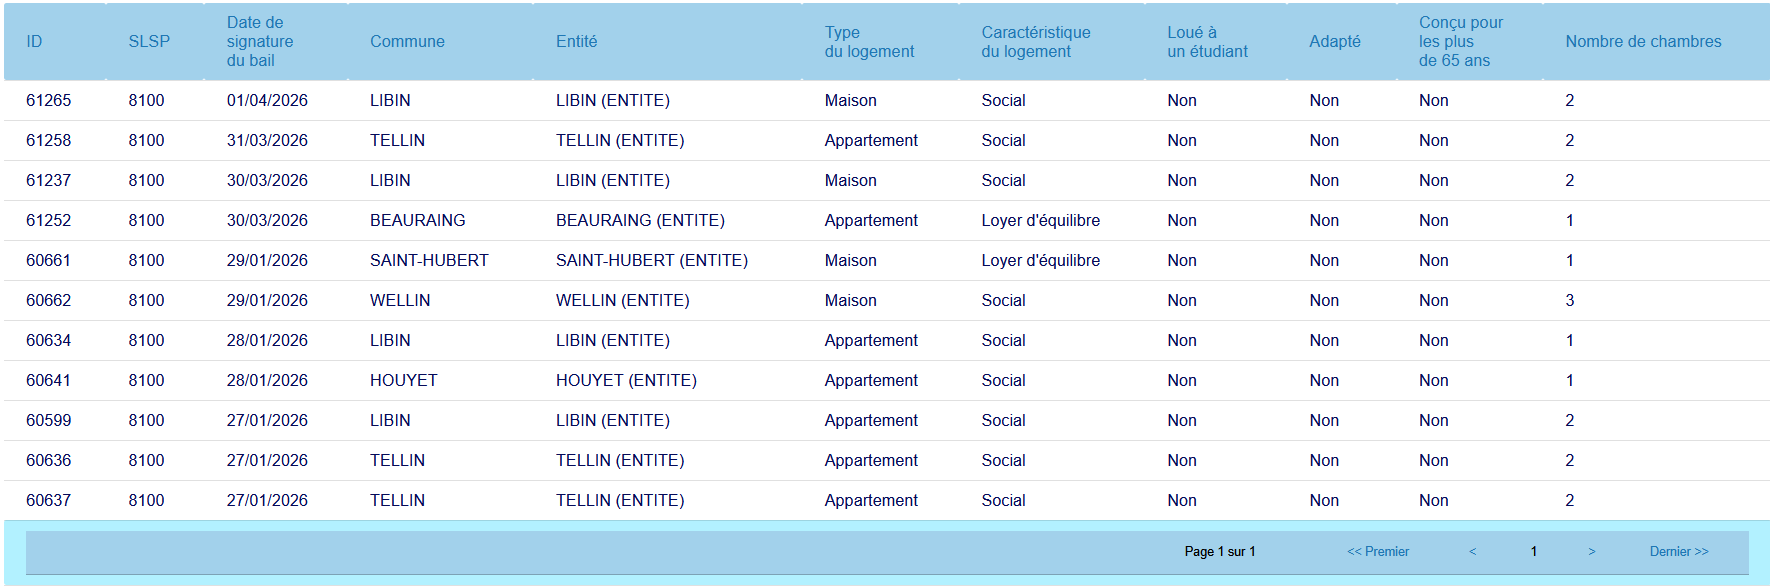Sort by "Loué à un étudiant" header

pos(1206,42)
